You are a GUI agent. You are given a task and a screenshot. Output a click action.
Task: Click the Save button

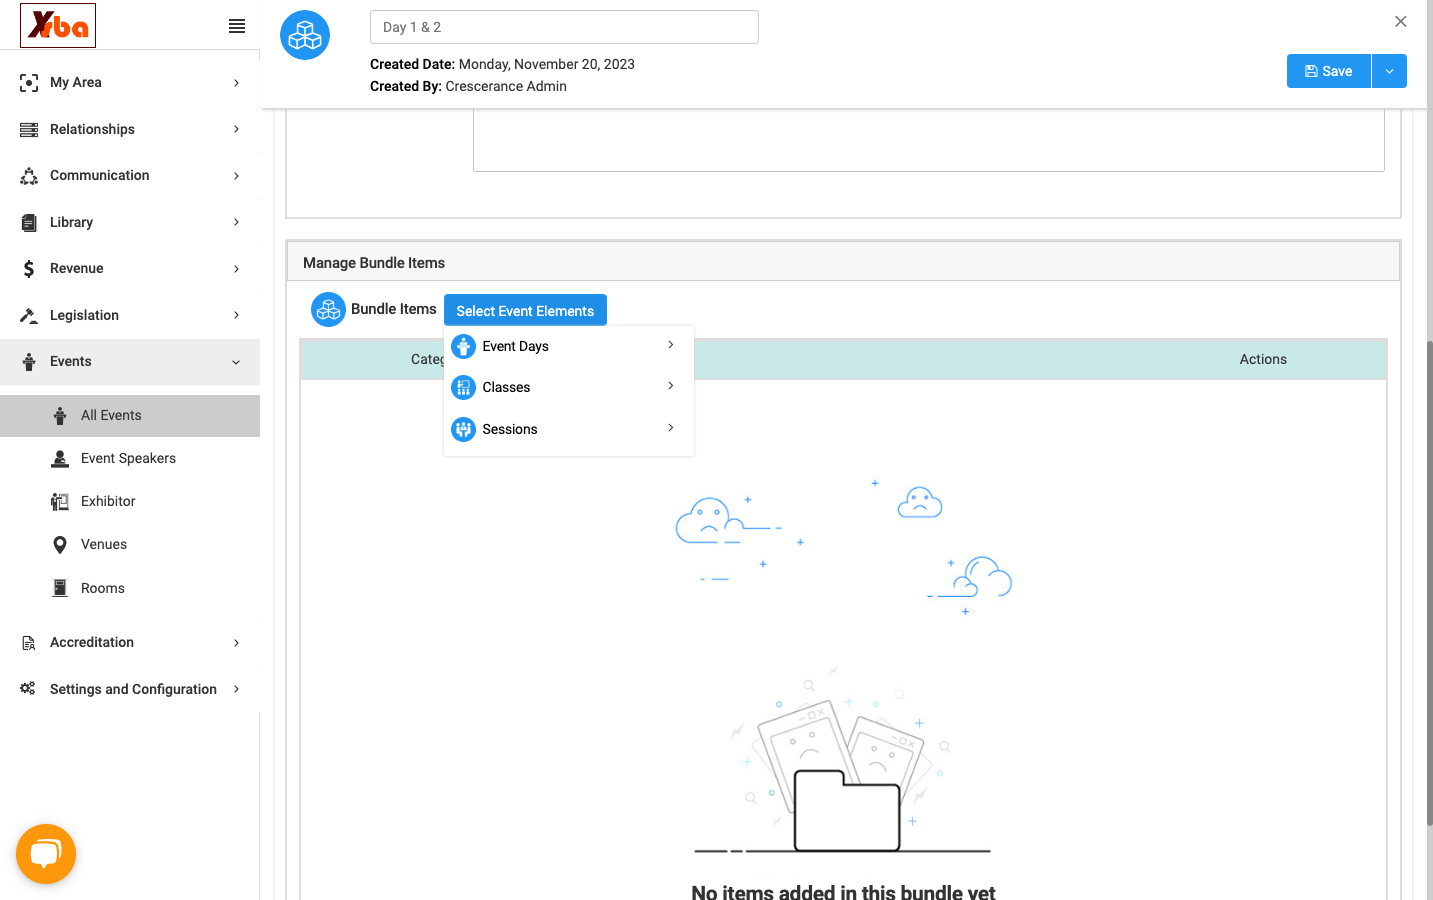coord(1329,71)
